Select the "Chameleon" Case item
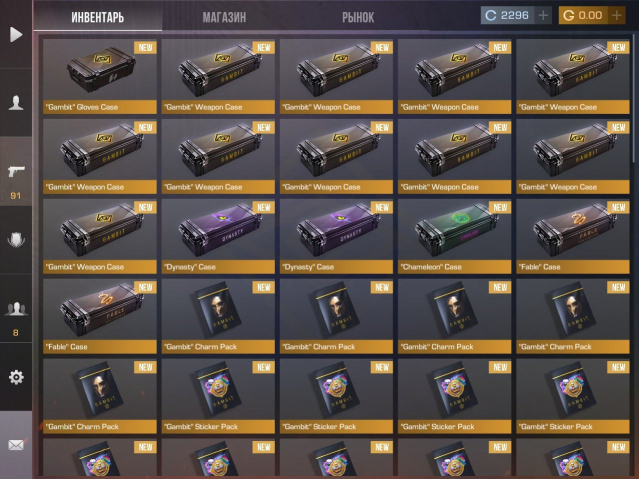Image resolution: width=639 pixels, height=479 pixels. click(x=454, y=236)
